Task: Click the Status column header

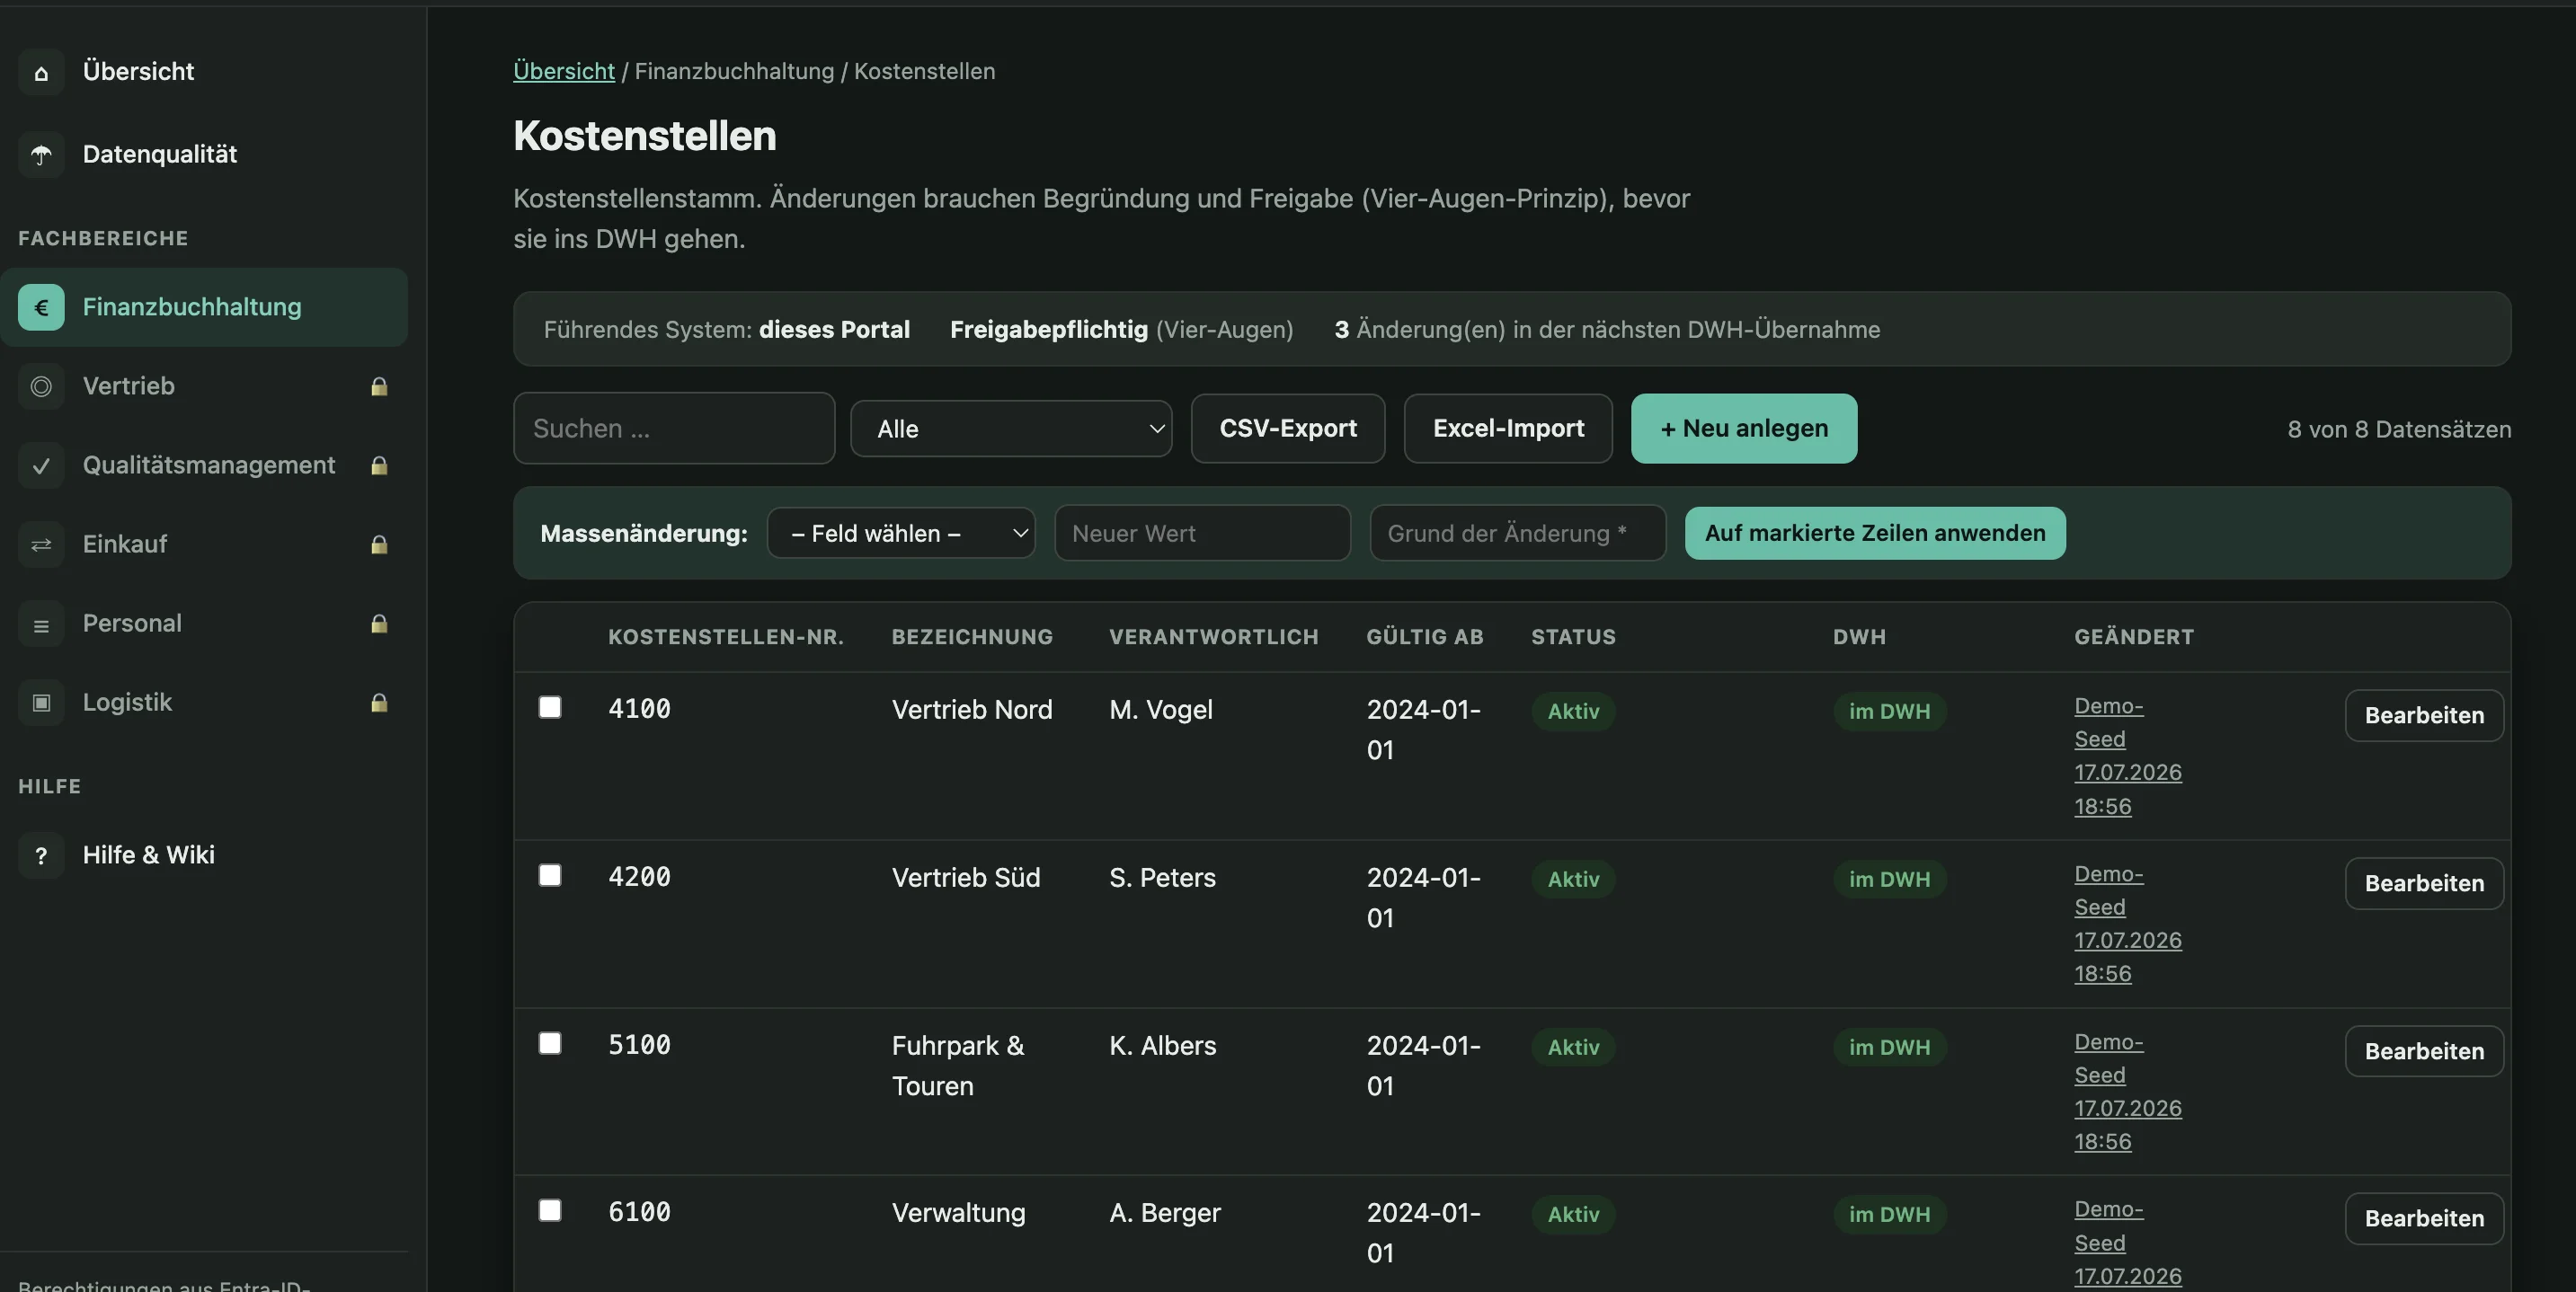Action: [x=1573, y=637]
